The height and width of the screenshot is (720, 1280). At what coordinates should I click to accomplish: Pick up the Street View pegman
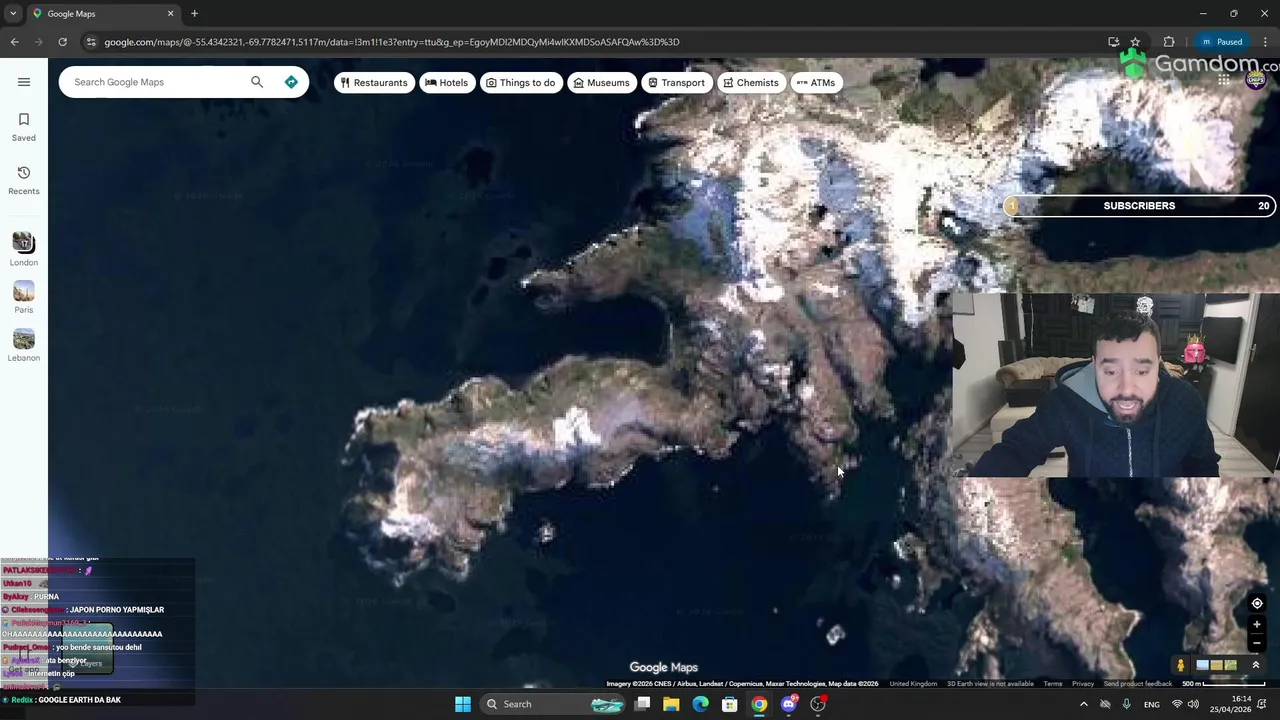point(1180,665)
